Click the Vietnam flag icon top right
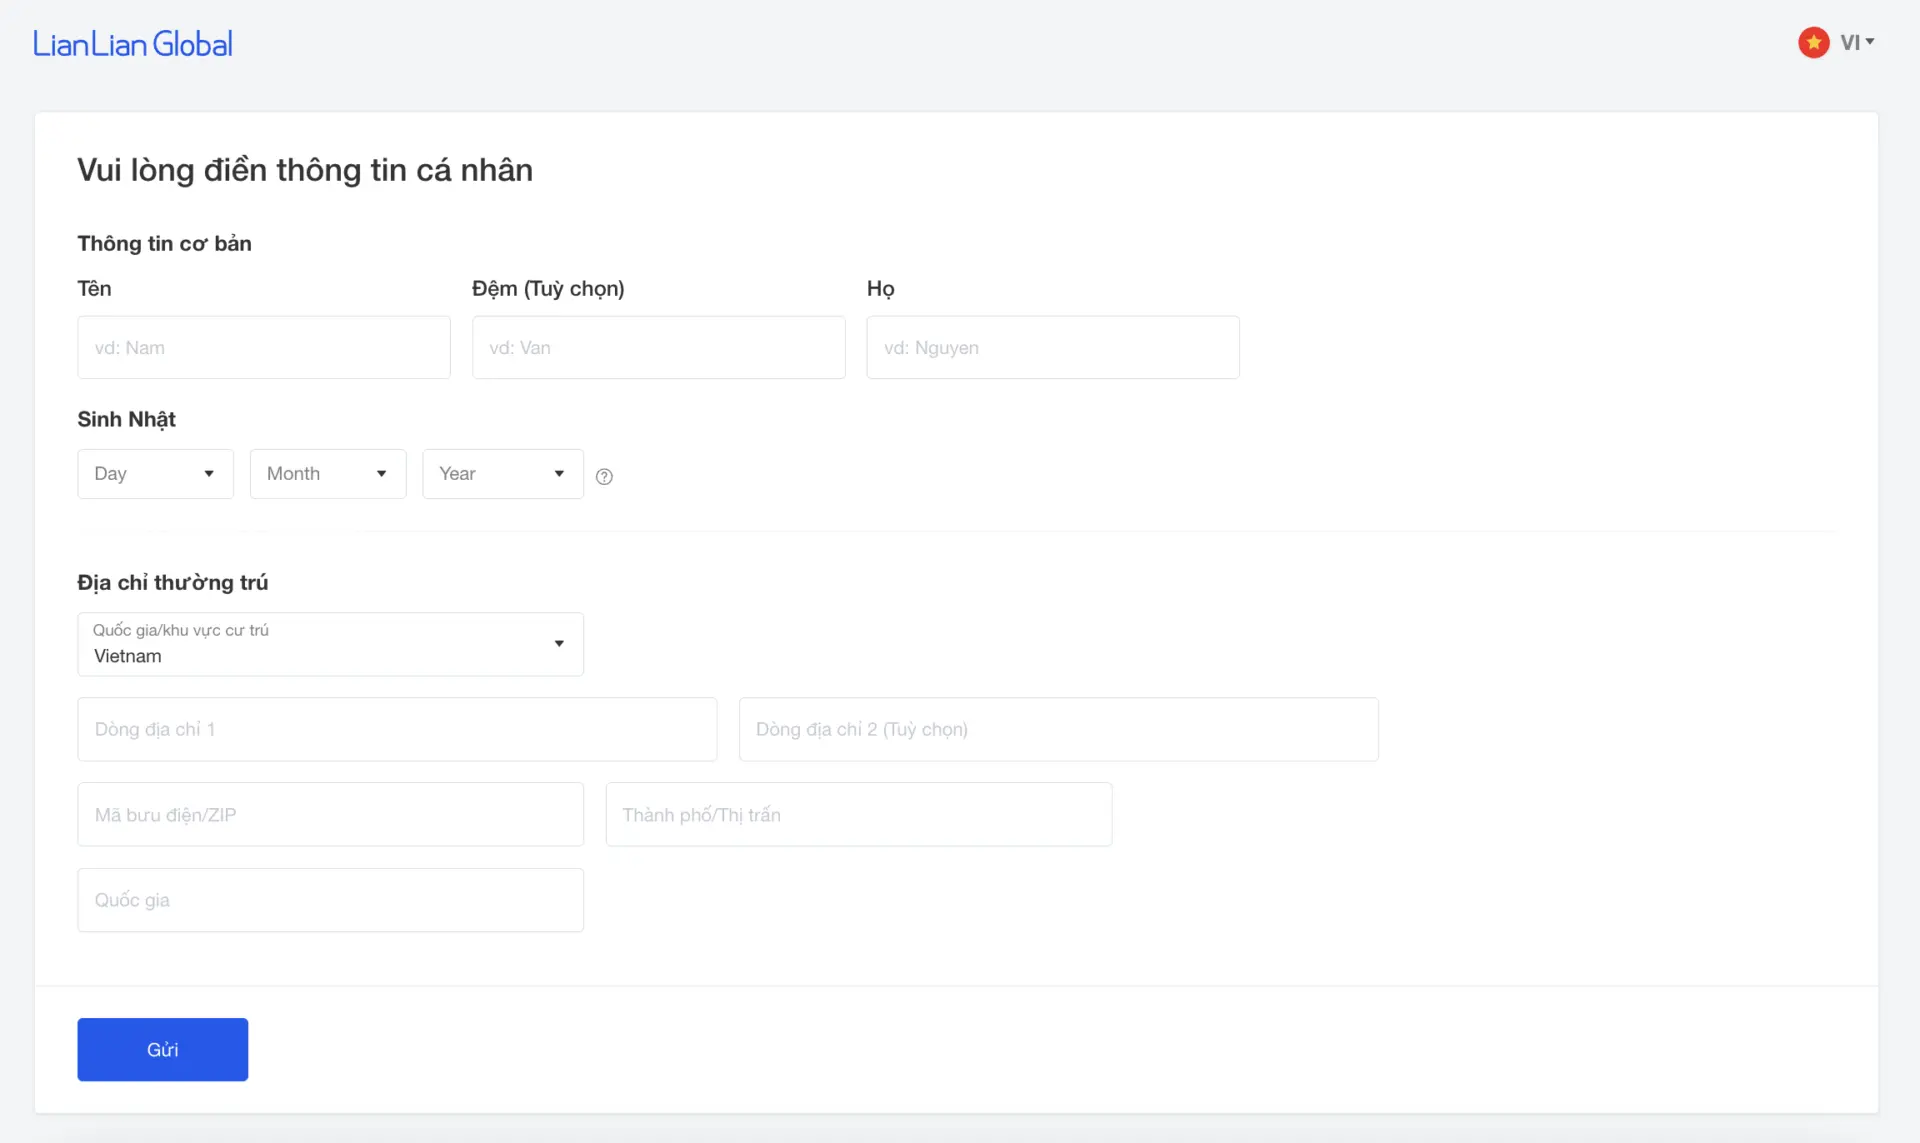 [1815, 41]
